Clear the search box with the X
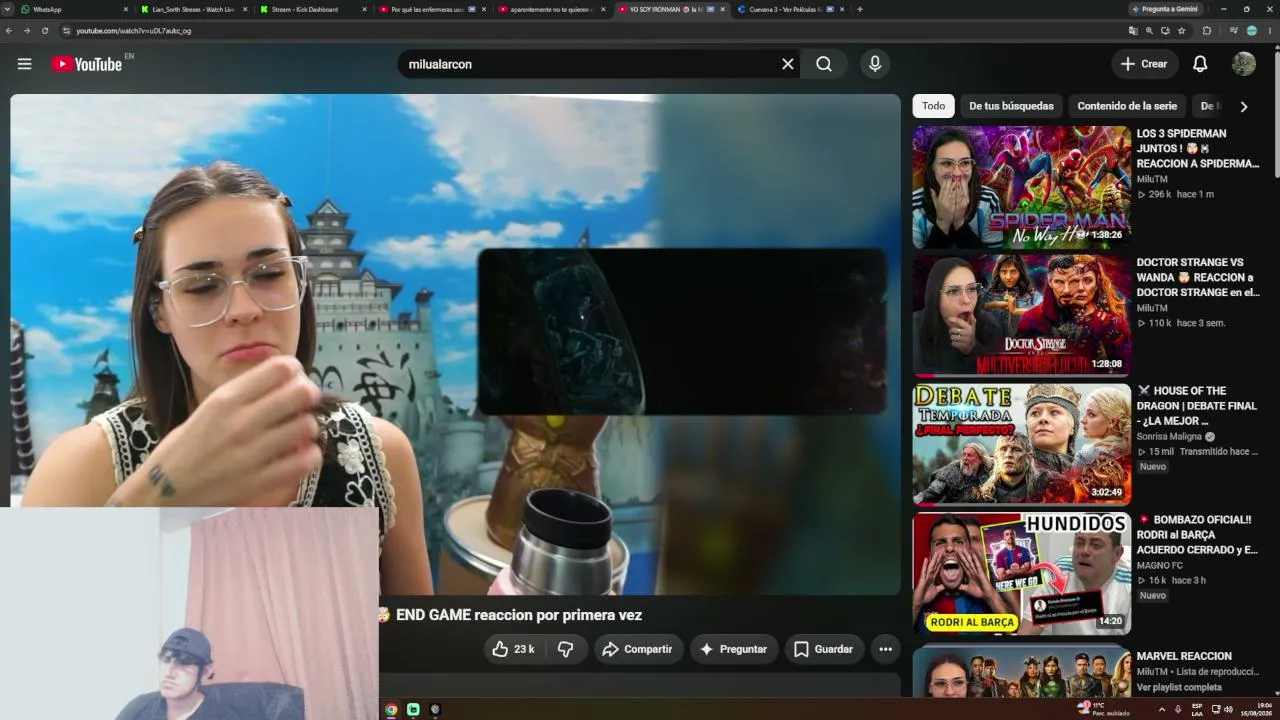Image resolution: width=1280 pixels, height=720 pixels. coord(788,64)
